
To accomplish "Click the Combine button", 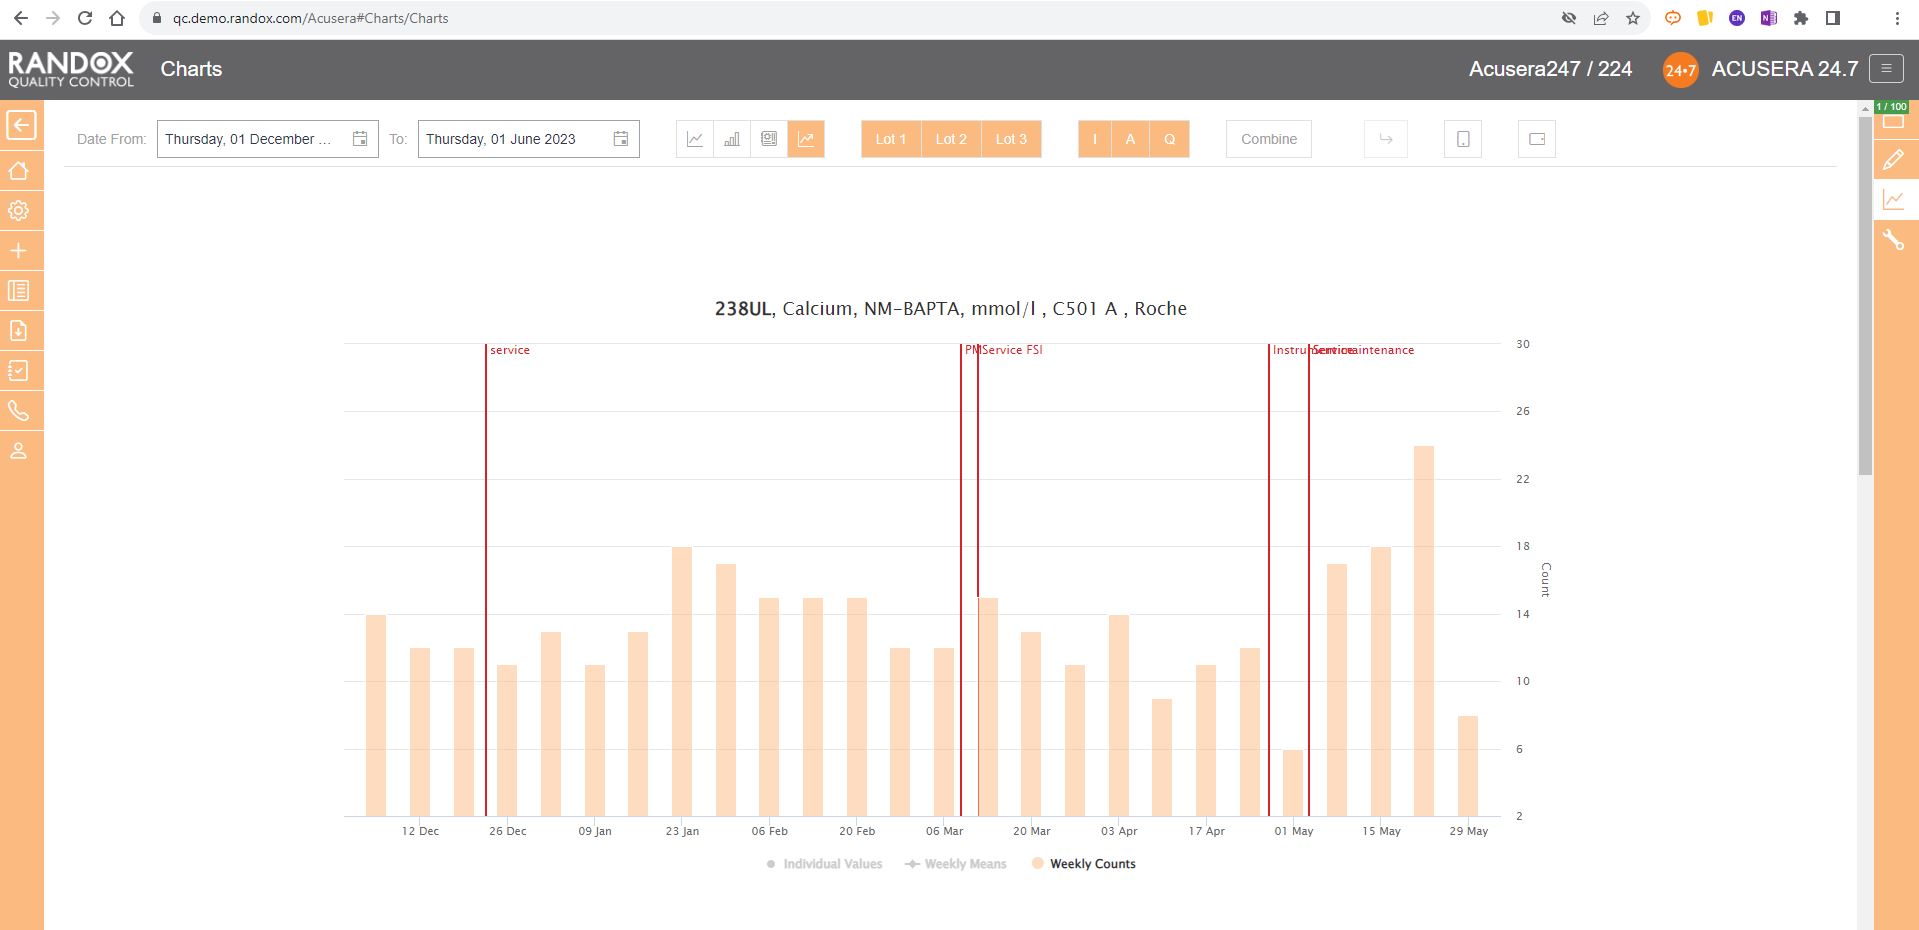I will (1268, 139).
